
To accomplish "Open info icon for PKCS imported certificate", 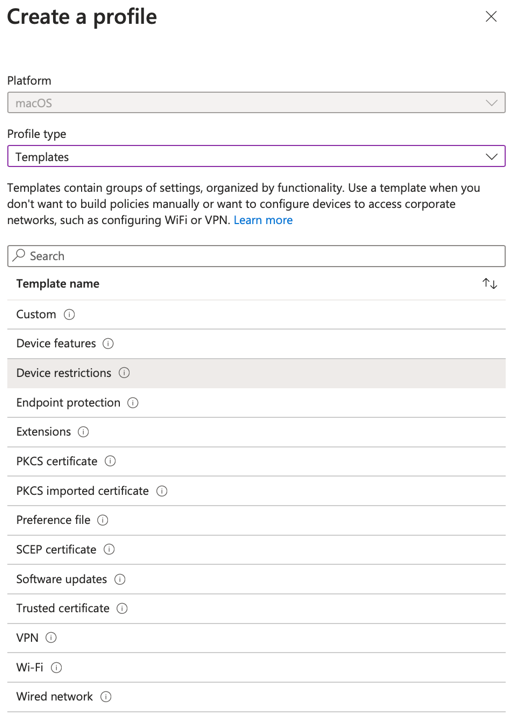I will coord(162,491).
